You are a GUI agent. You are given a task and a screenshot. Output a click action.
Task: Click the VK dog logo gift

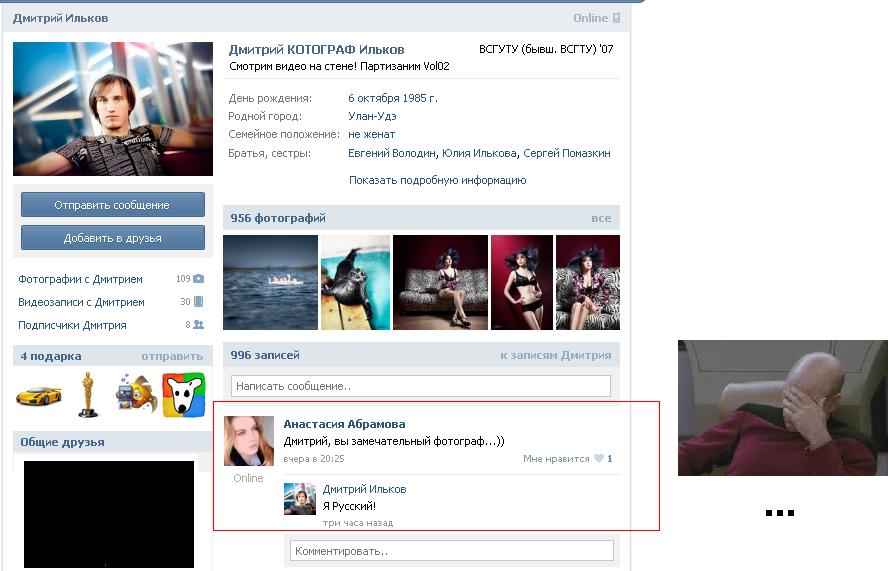[x=183, y=395]
